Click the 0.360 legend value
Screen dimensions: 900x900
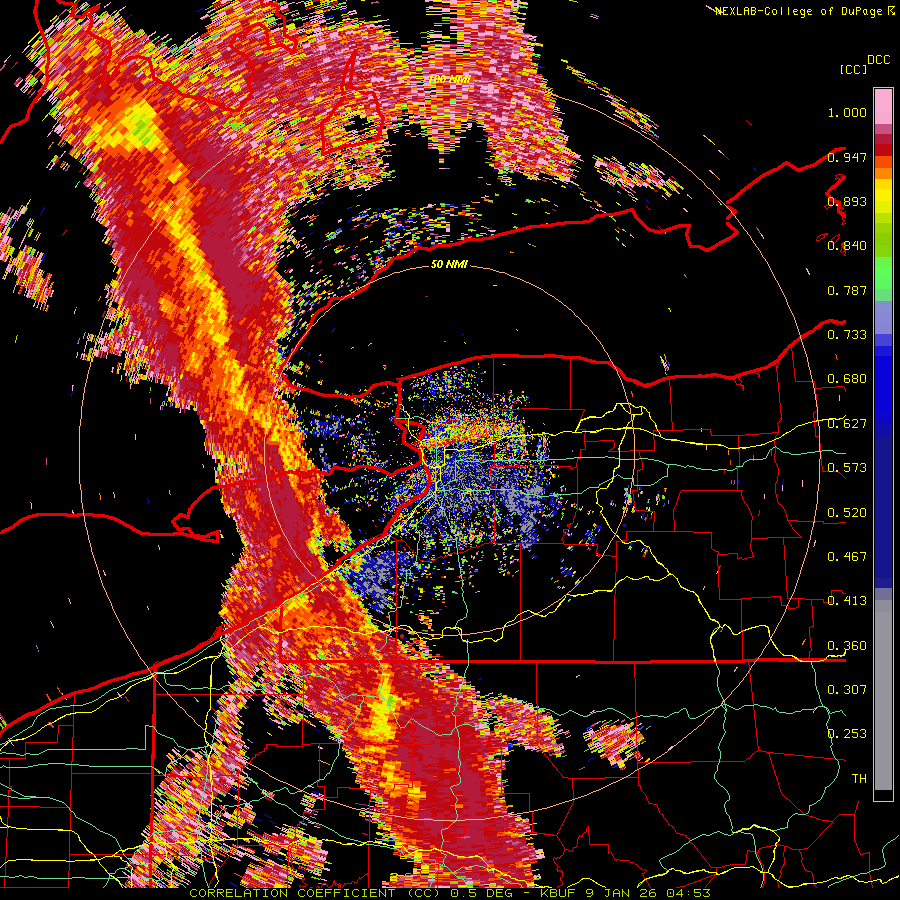point(847,646)
